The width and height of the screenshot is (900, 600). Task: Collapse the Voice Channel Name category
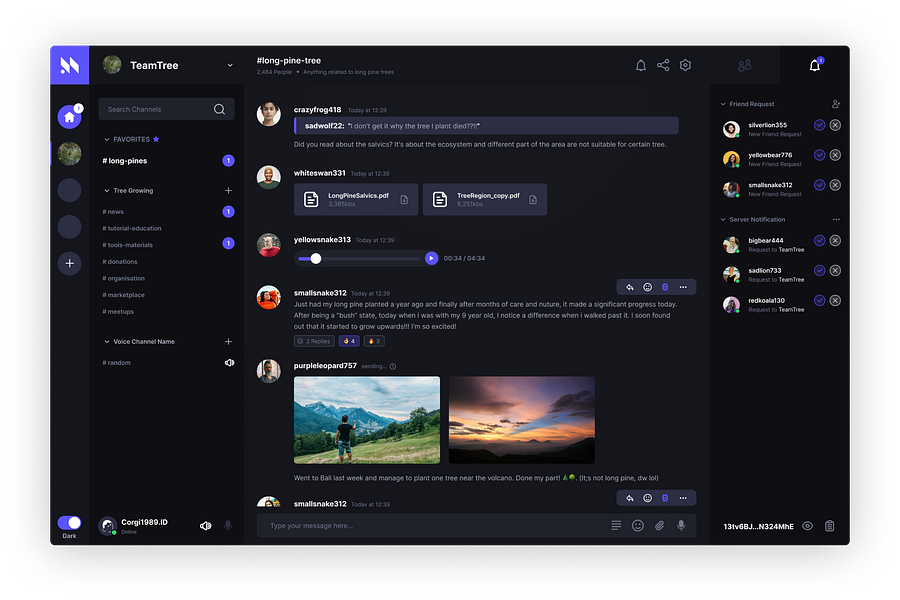(x=107, y=342)
